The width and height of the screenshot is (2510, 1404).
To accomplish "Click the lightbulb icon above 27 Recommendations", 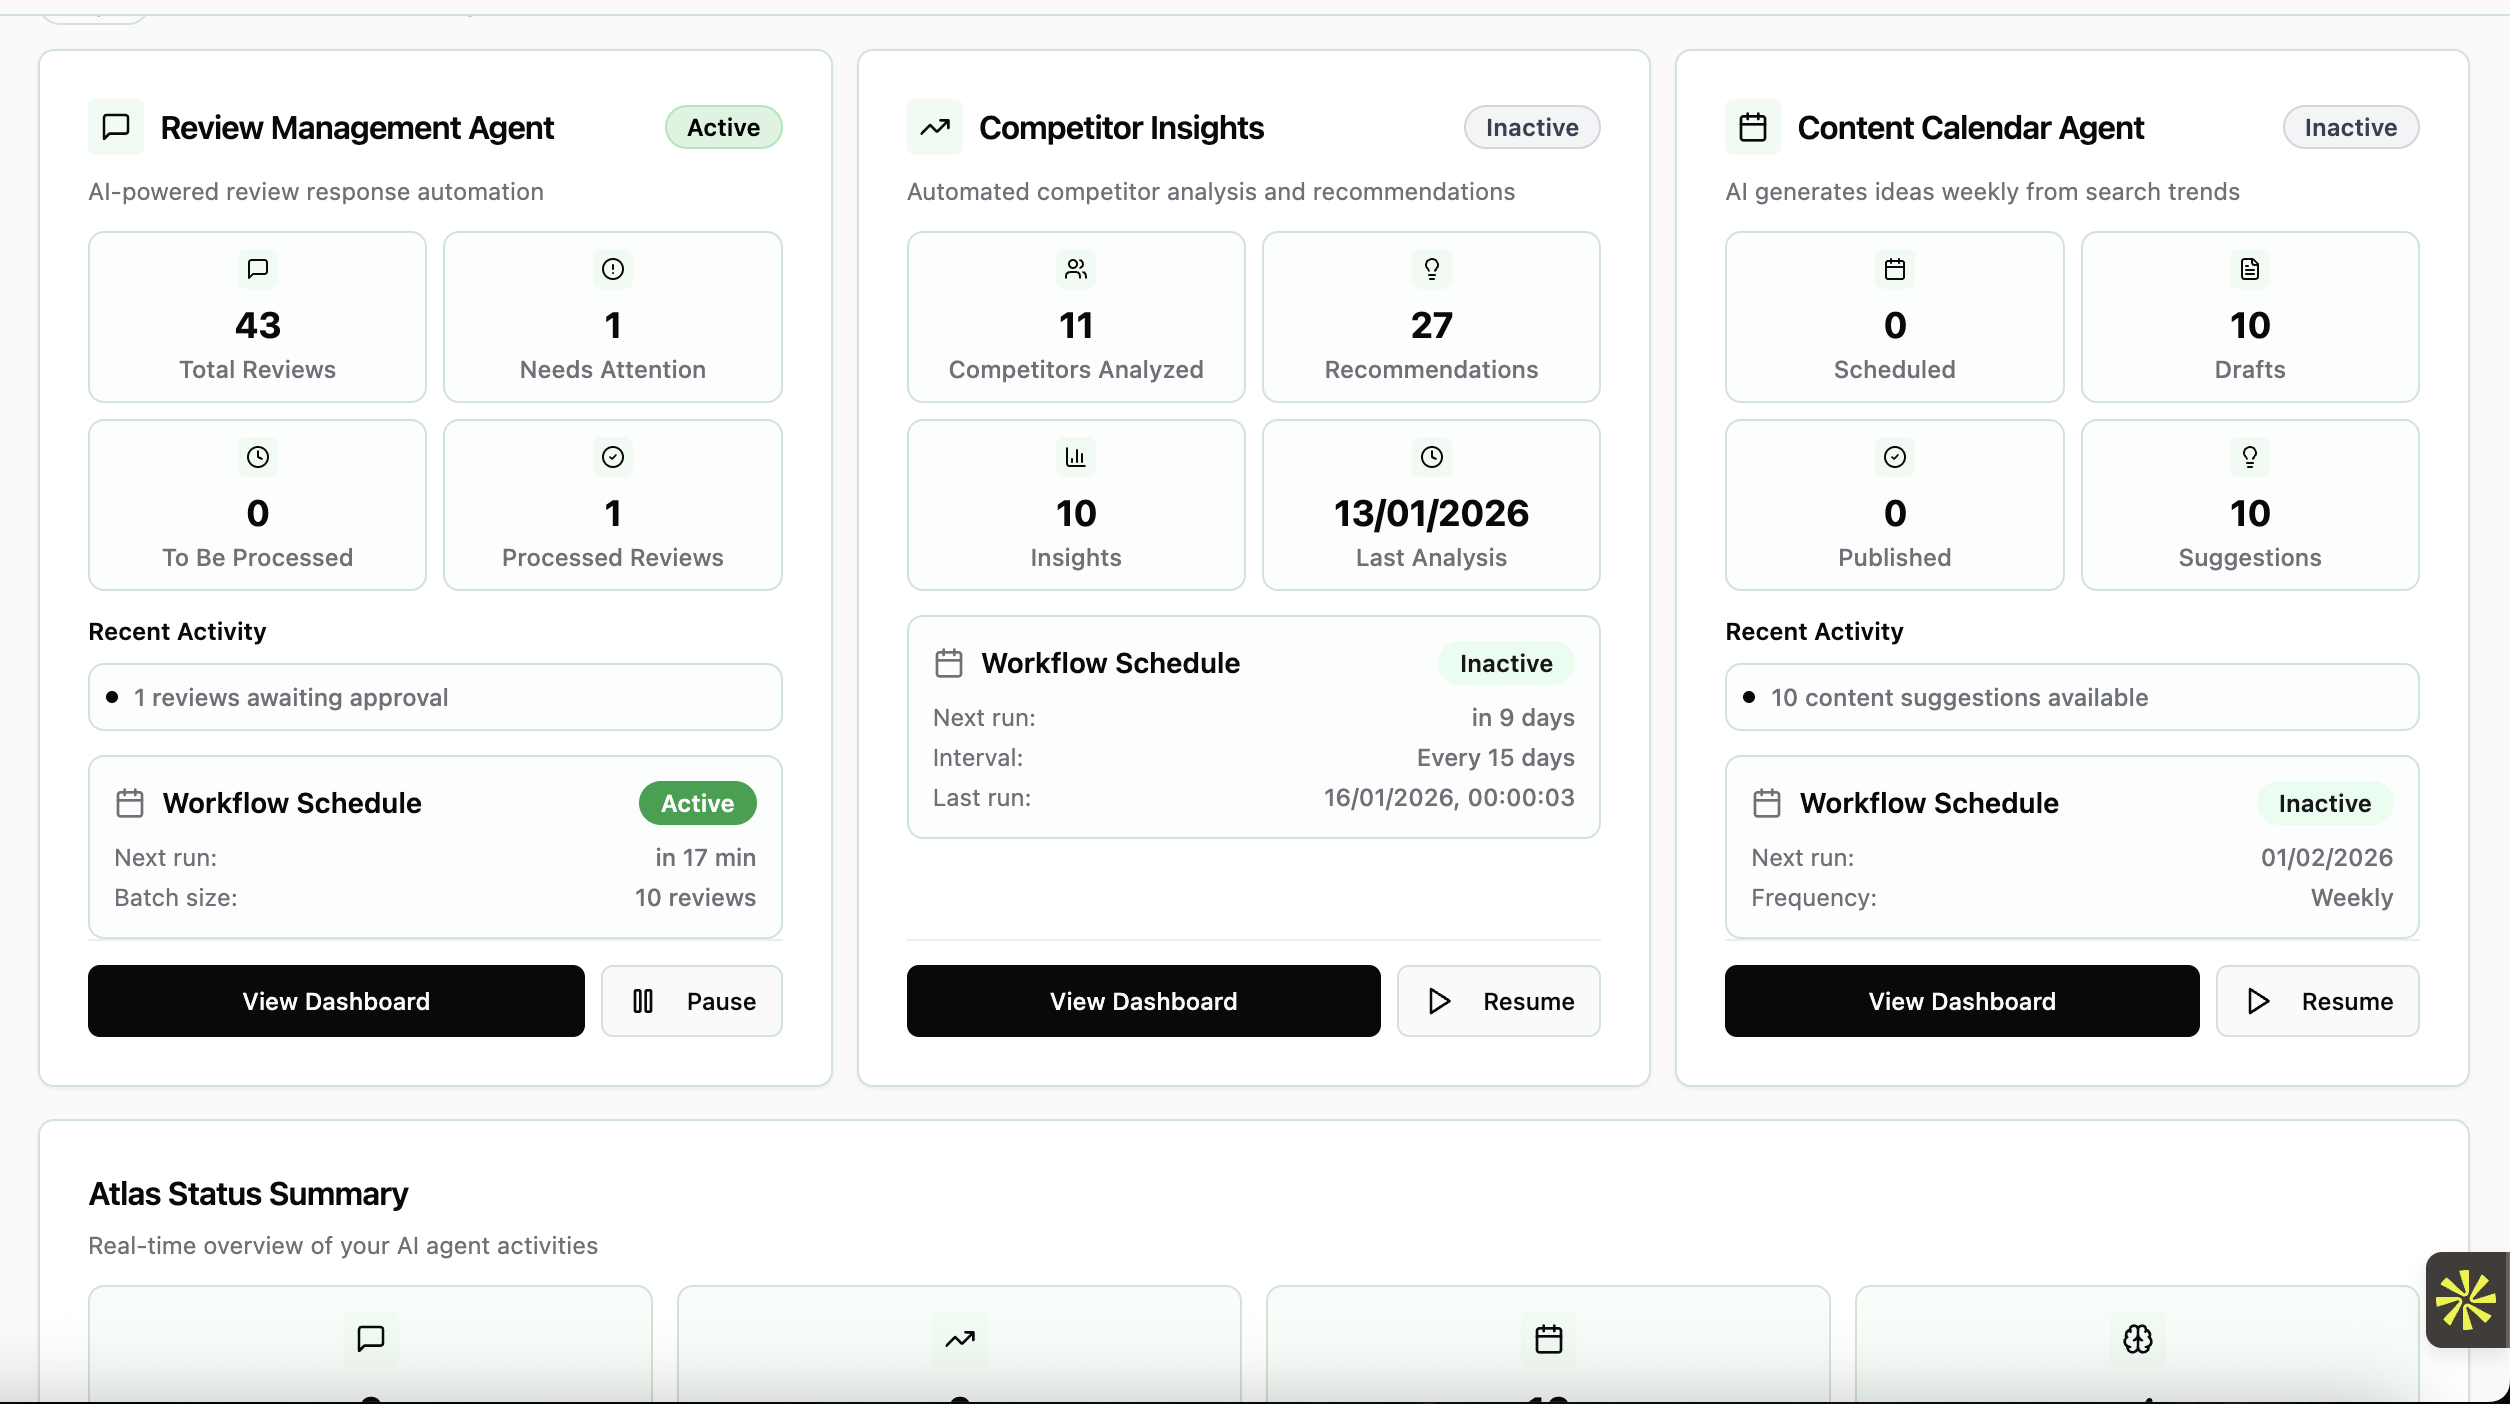I will [x=1430, y=269].
